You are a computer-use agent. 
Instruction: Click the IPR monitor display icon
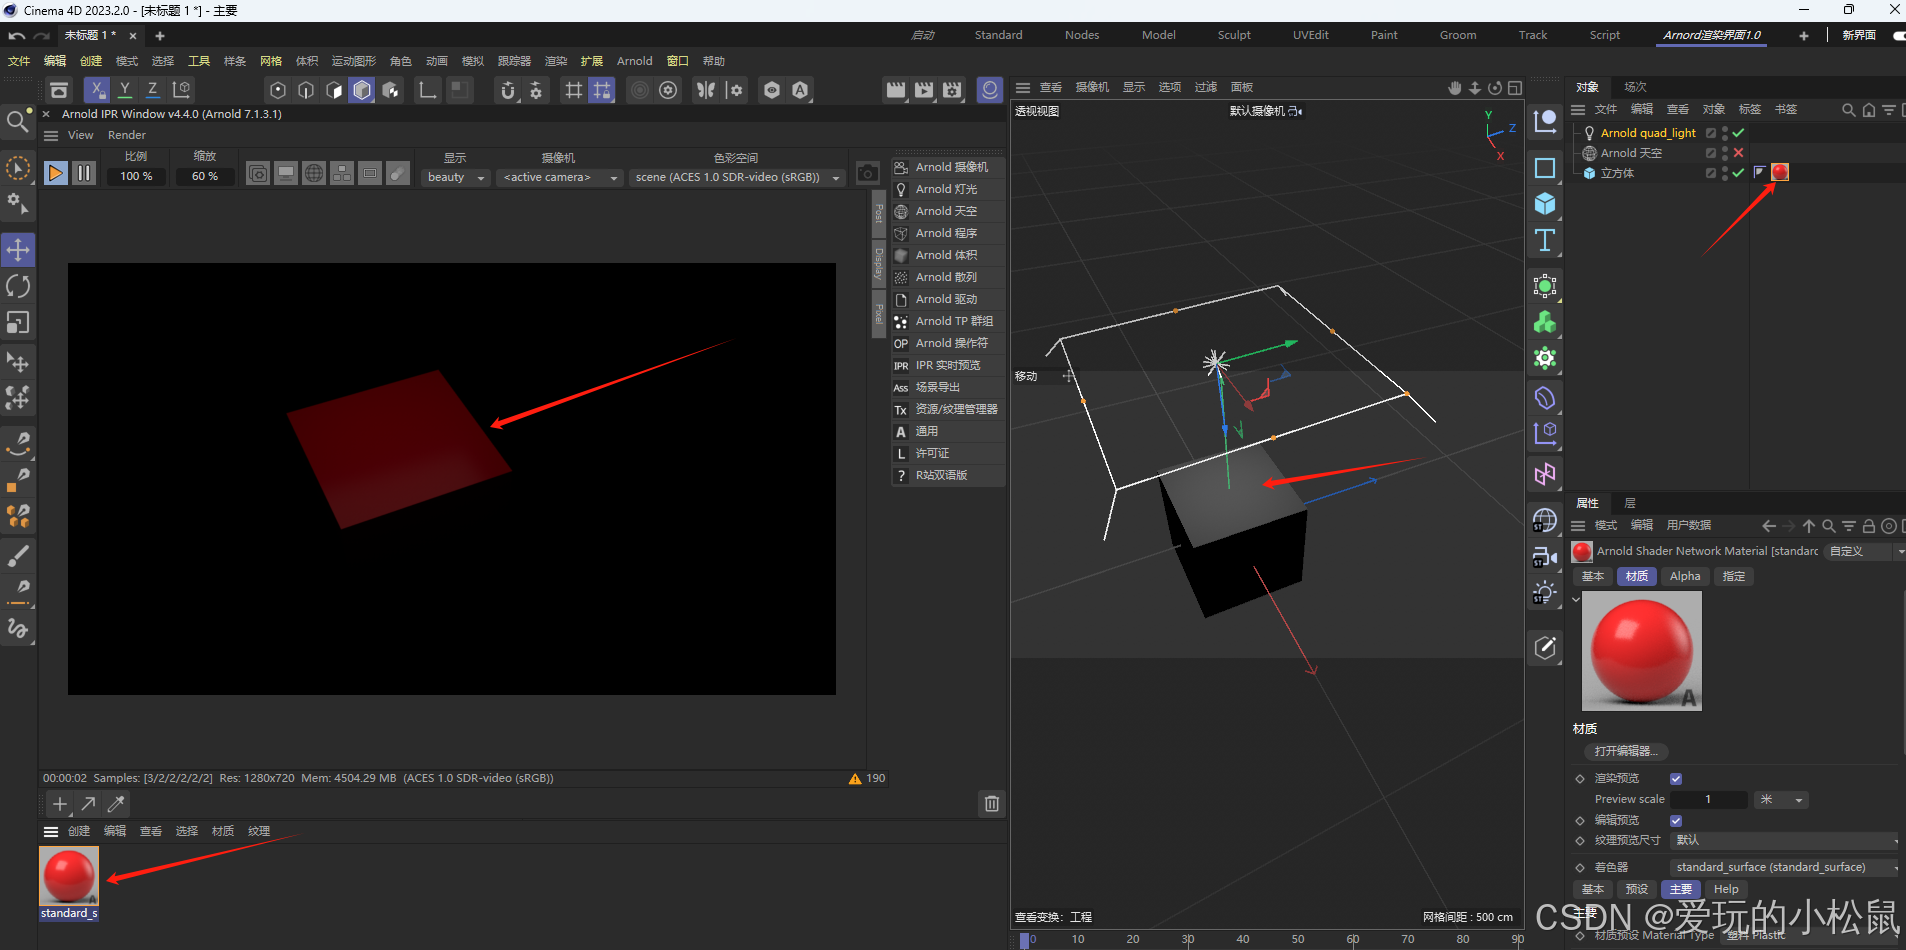click(286, 174)
